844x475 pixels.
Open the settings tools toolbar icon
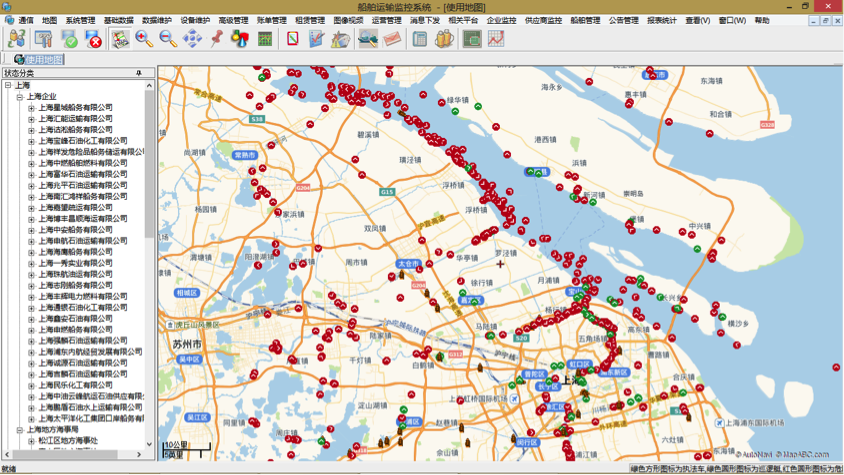43,39
